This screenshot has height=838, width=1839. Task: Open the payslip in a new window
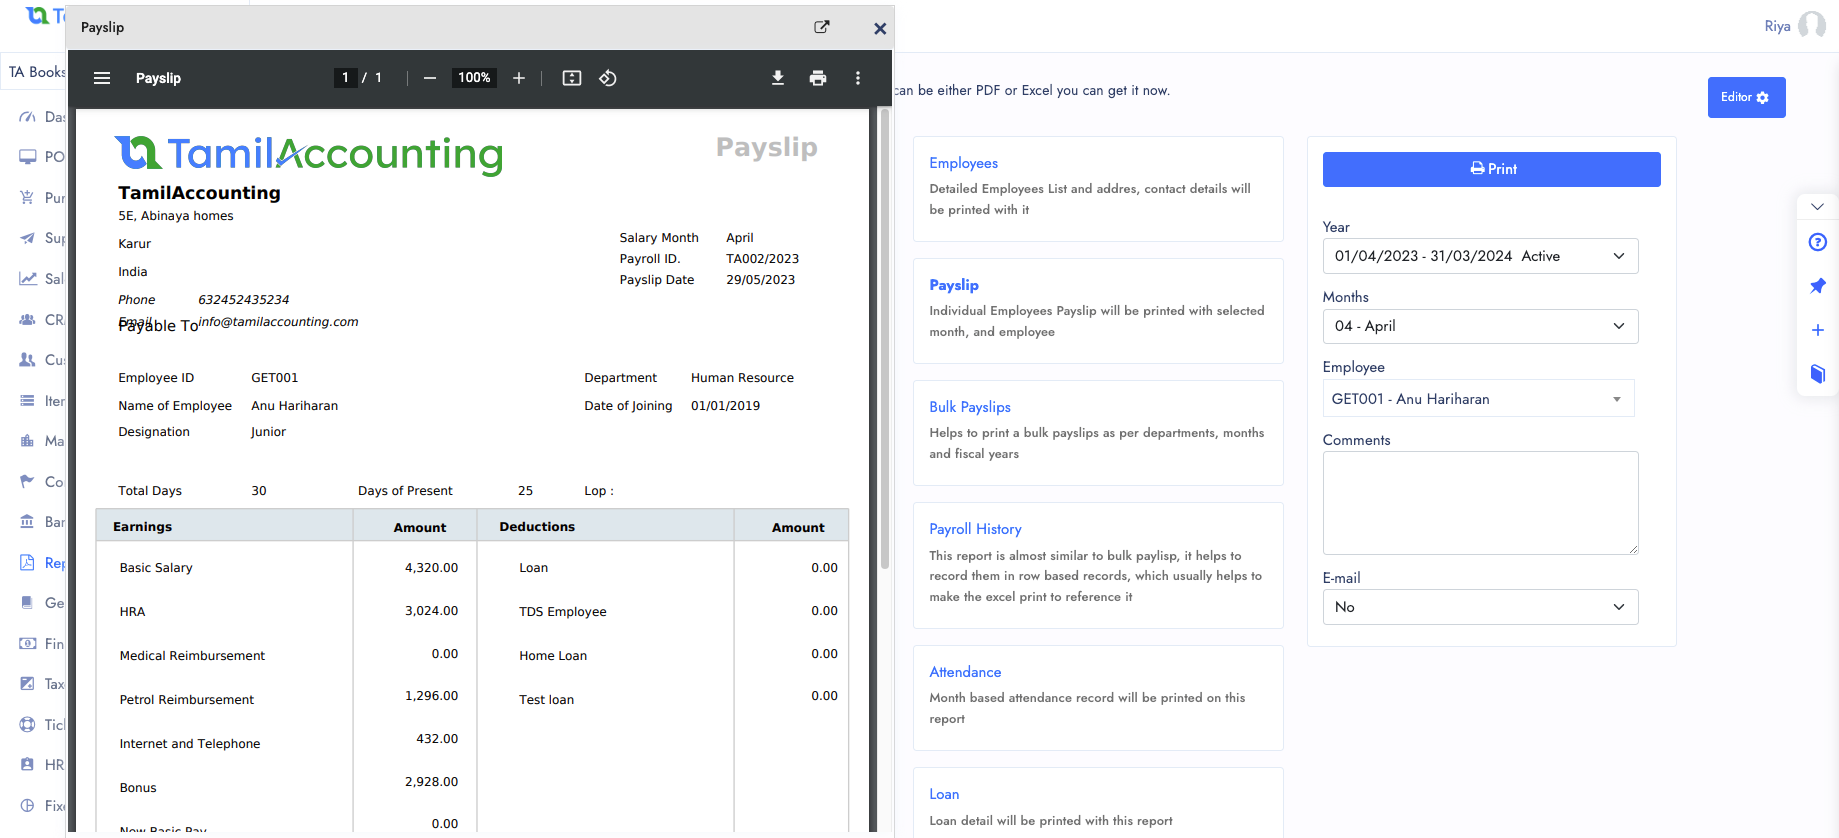[822, 27]
